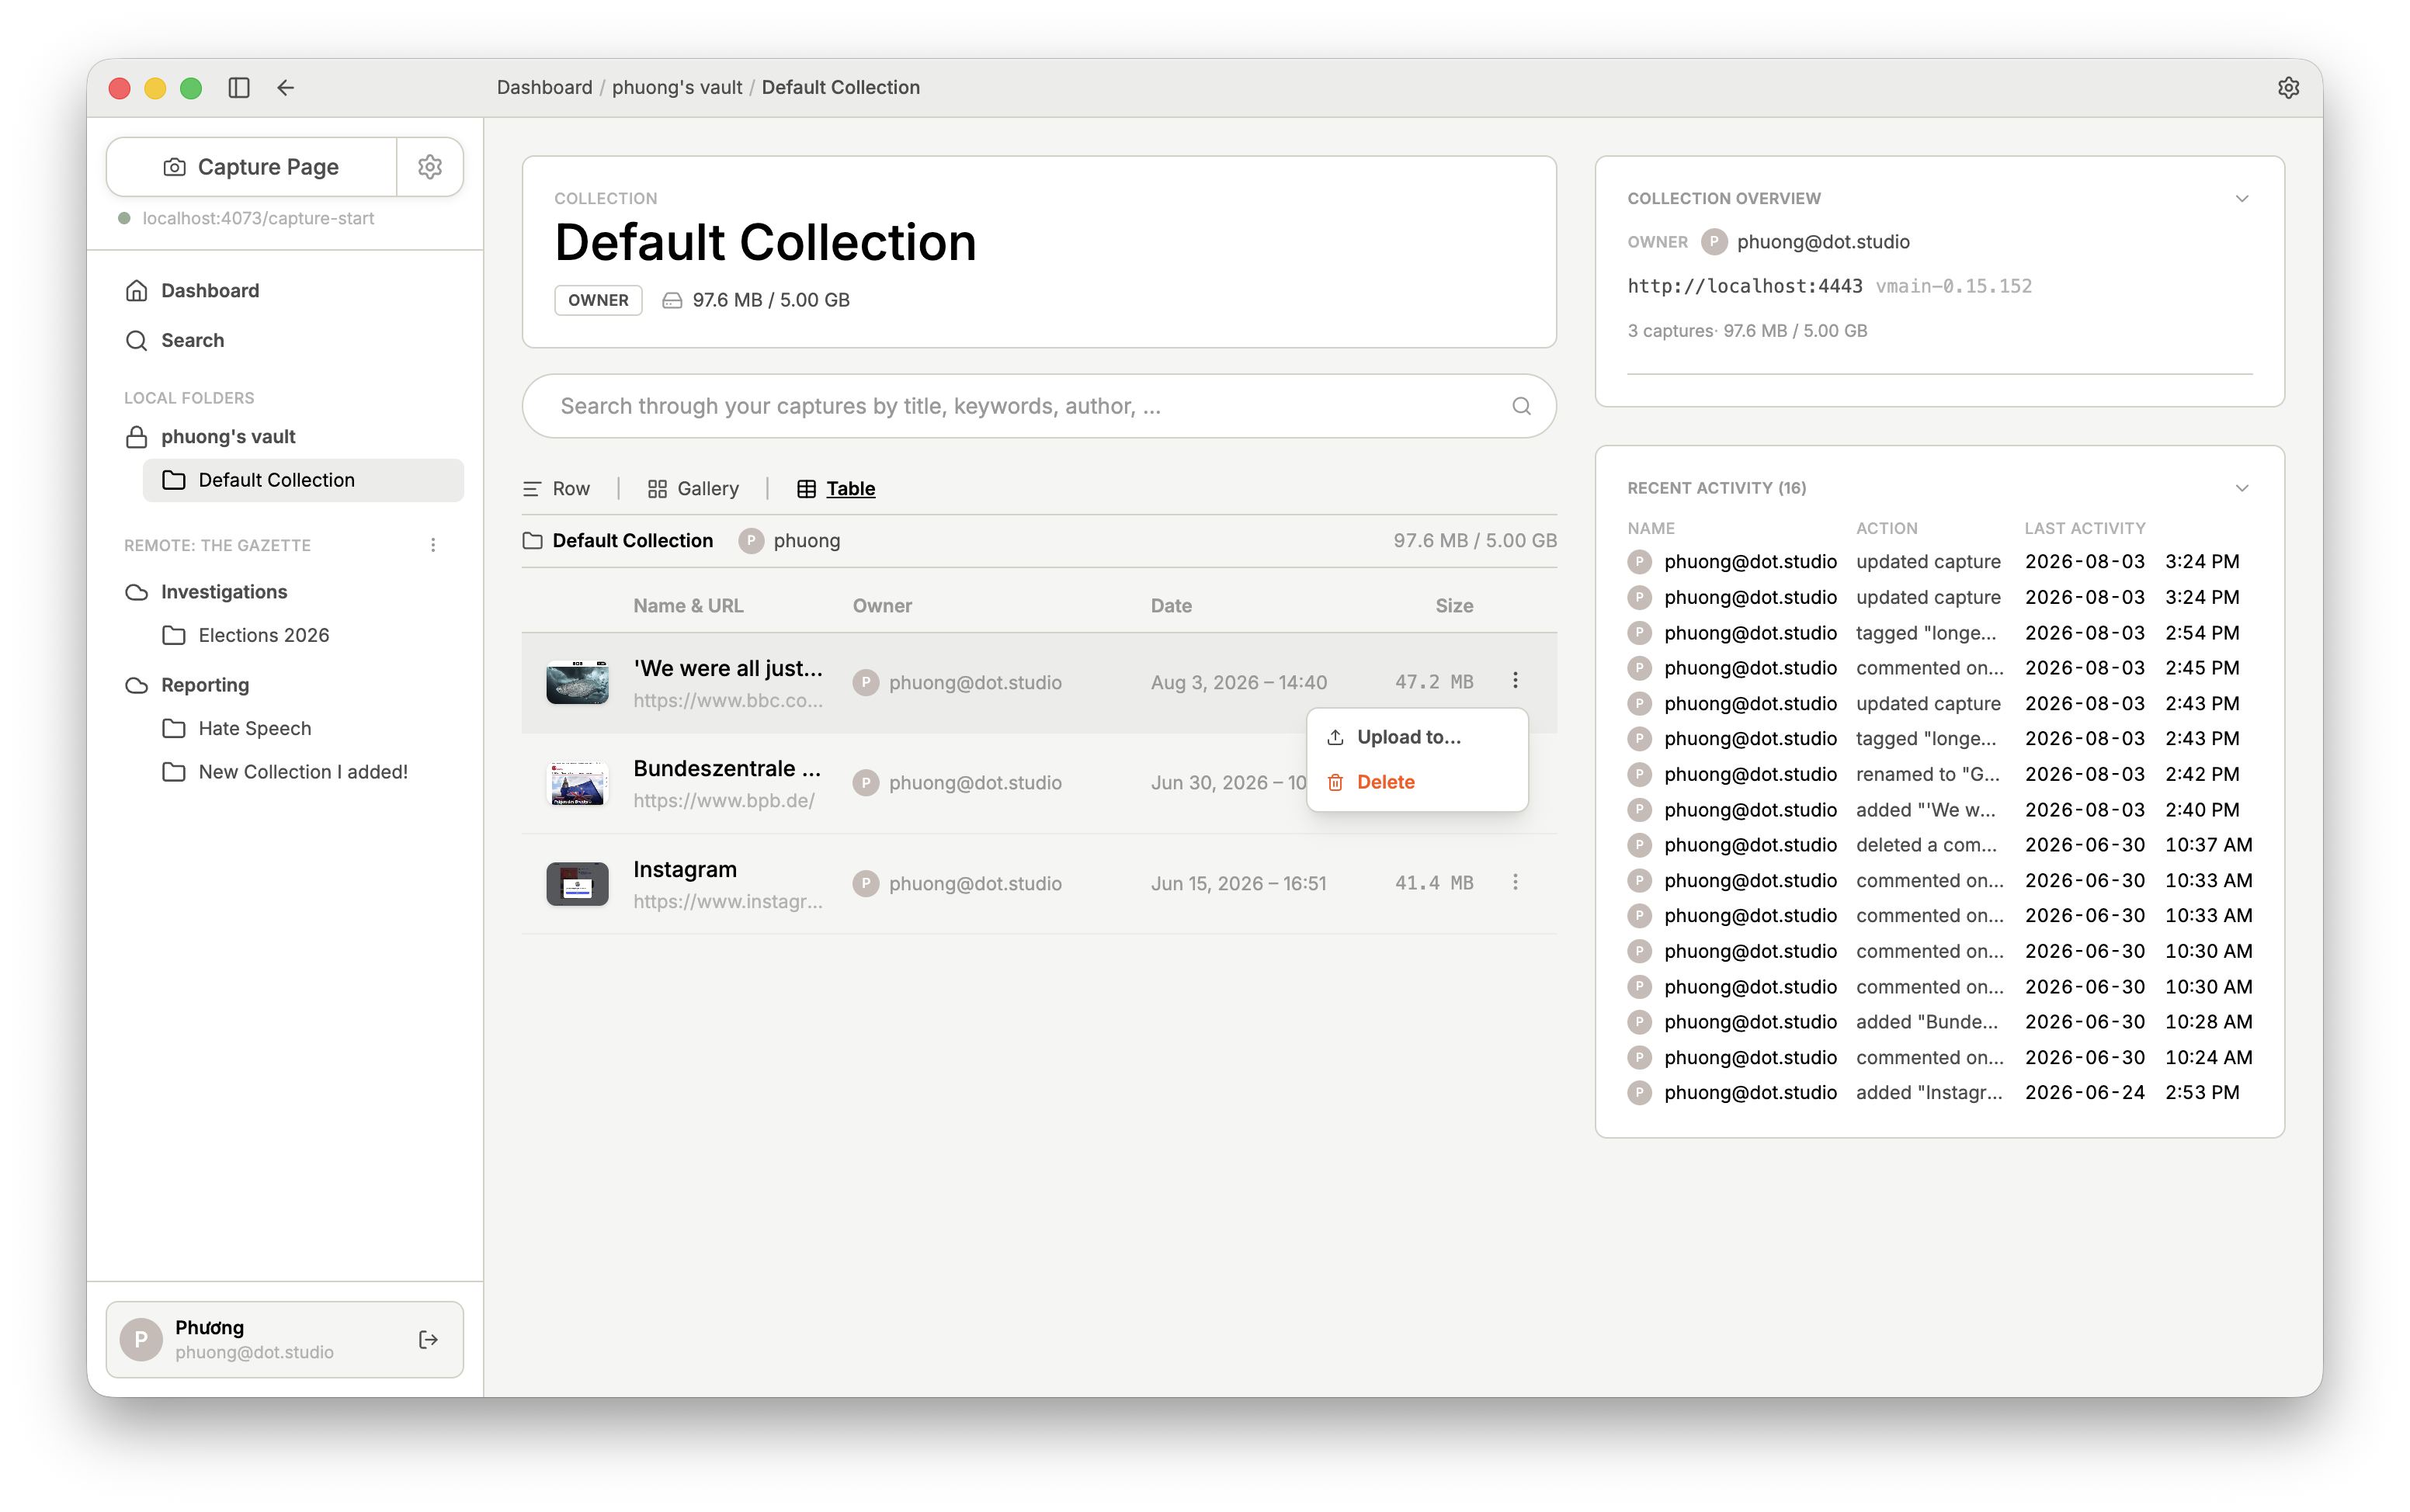Choose Upload to... from the context menu
Image resolution: width=2410 pixels, height=1512 pixels.
[x=1417, y=737]
